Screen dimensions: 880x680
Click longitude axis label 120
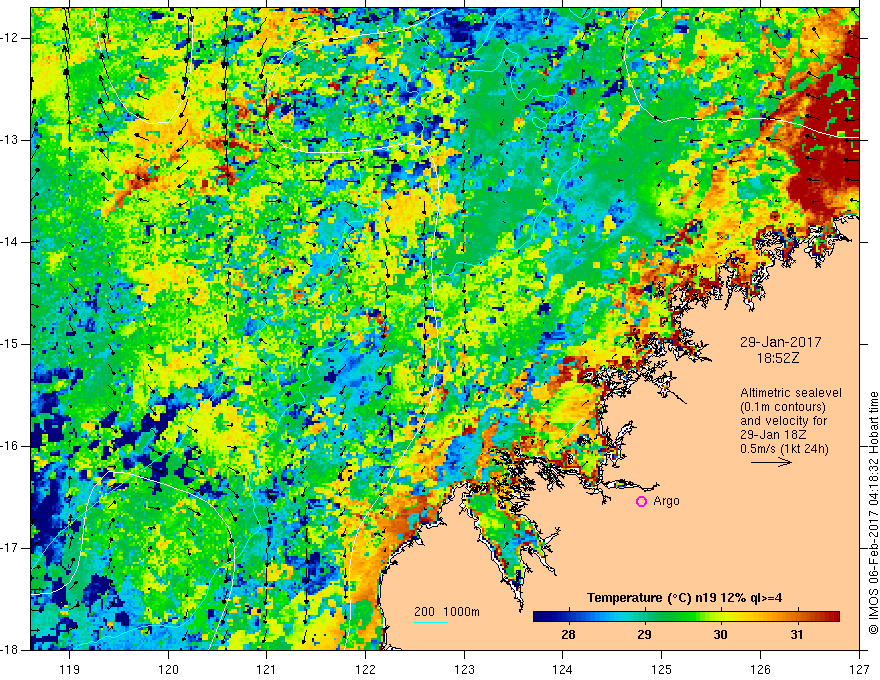[x=168, y=669]
